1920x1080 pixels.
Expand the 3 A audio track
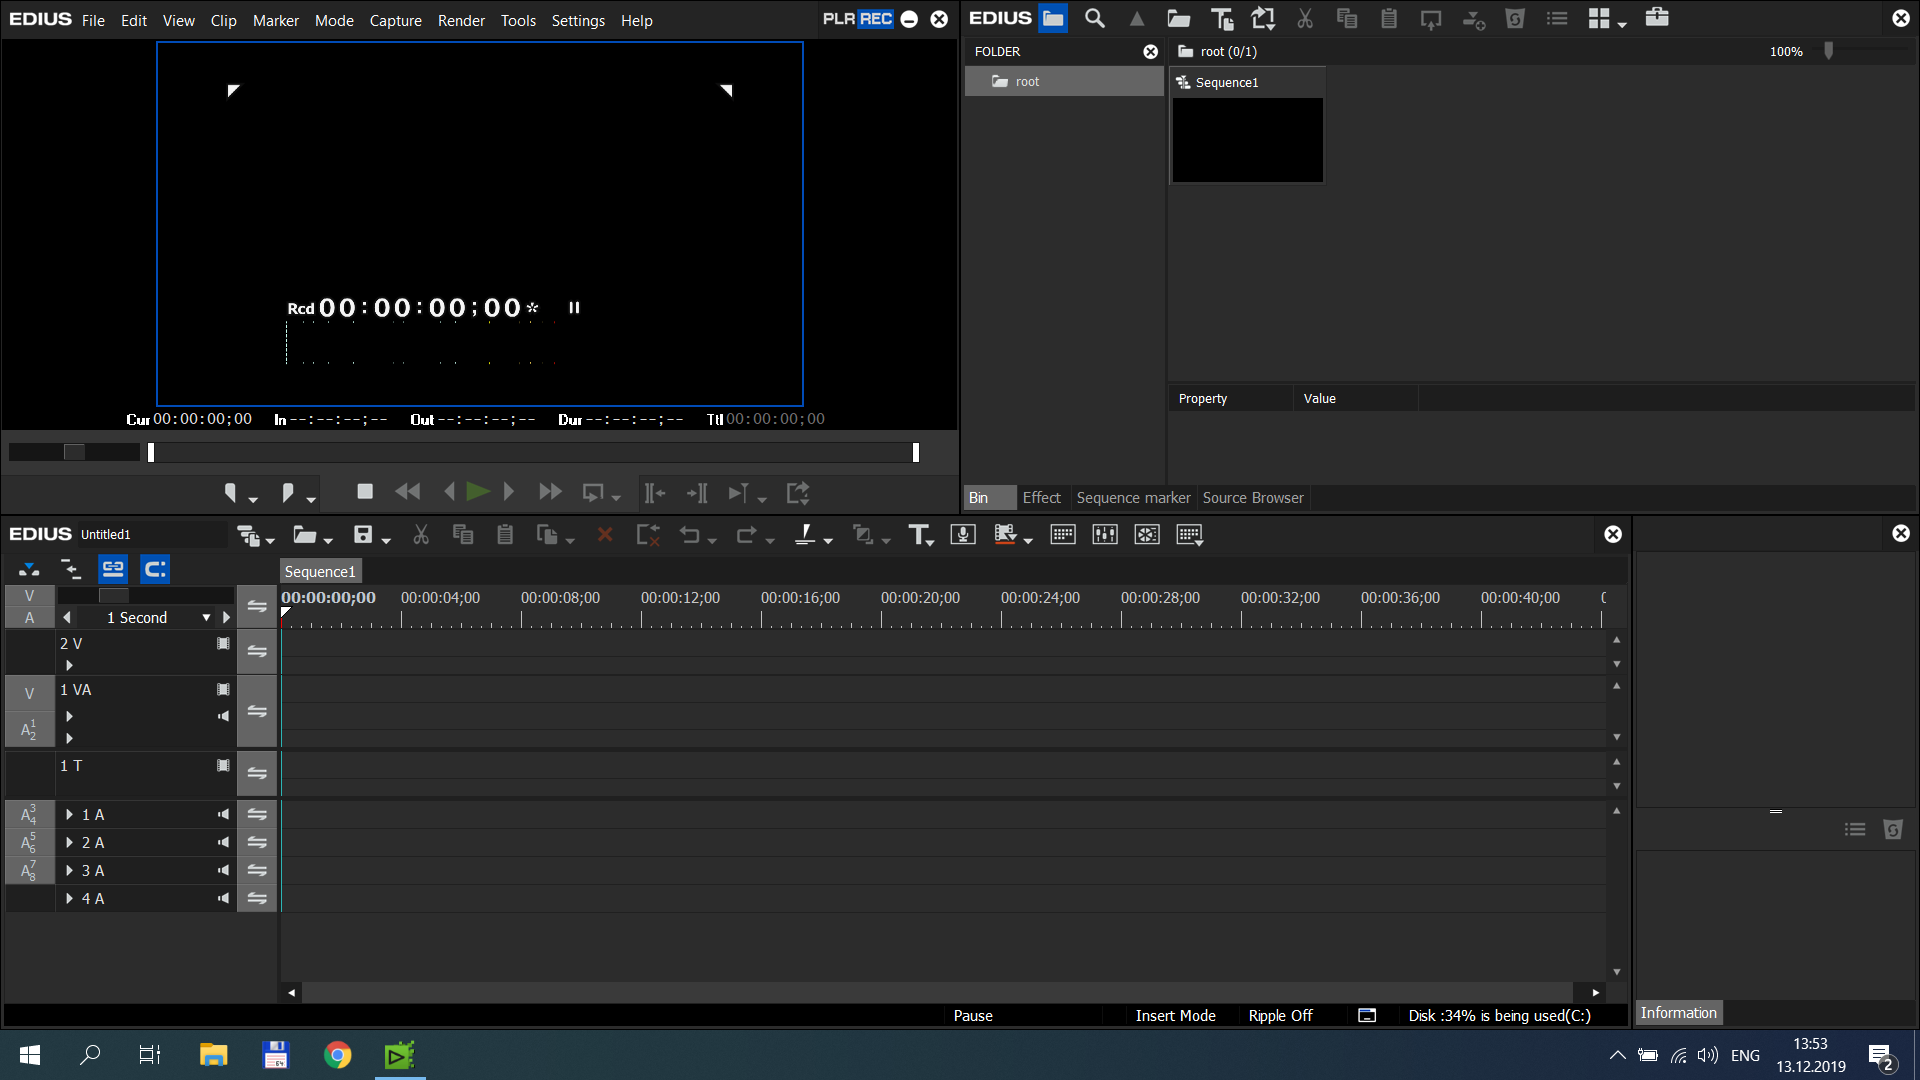[x=69, y=871]
